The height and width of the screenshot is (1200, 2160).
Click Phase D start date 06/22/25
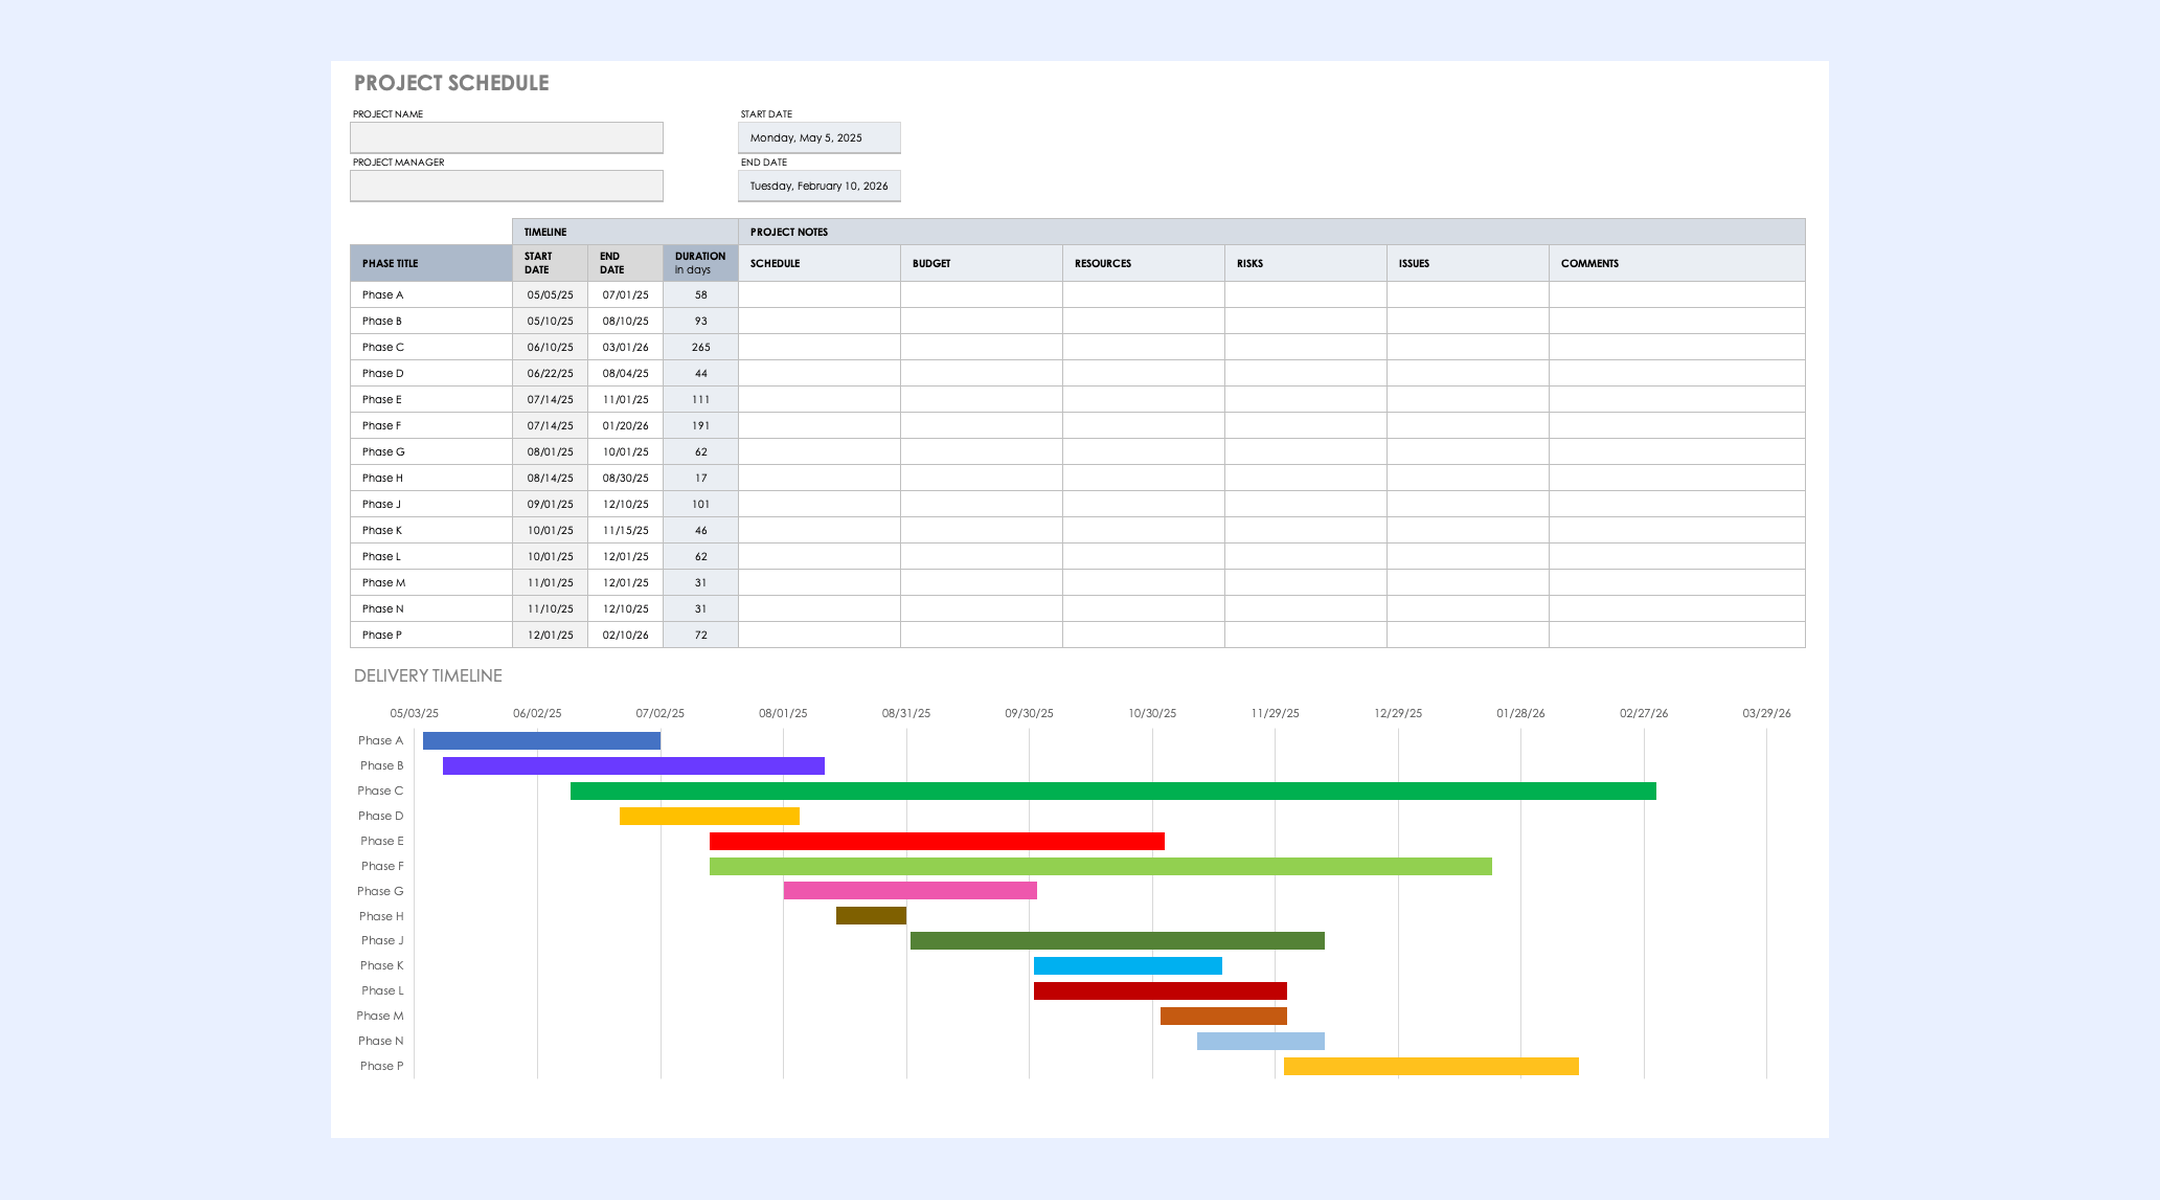[x=550, y=373]
